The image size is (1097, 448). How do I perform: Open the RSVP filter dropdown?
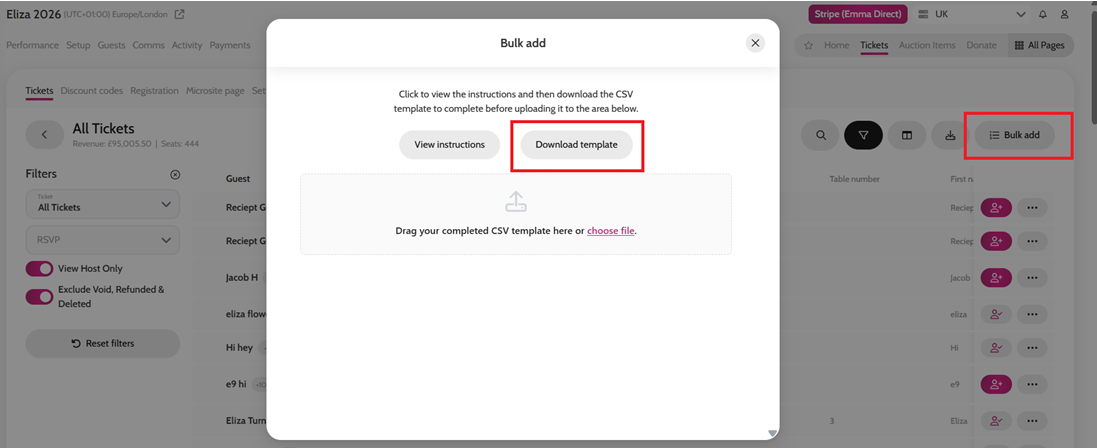103,239
